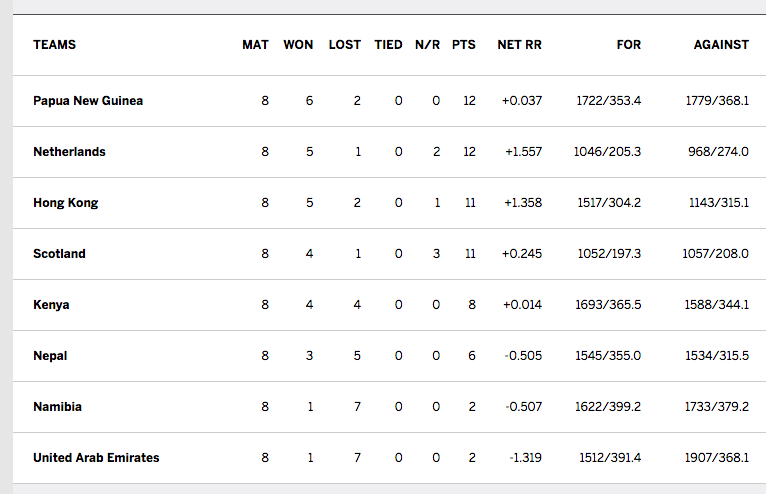This screenshot has width=766, height=494.
Task: Click the FOR column header
Action: click(629, 45)
